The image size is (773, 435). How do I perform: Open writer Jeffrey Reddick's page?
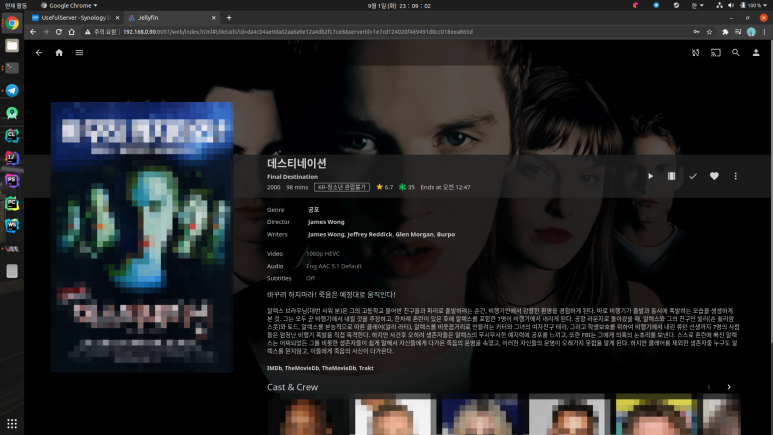pyautogui.click(x=369, y=234)
